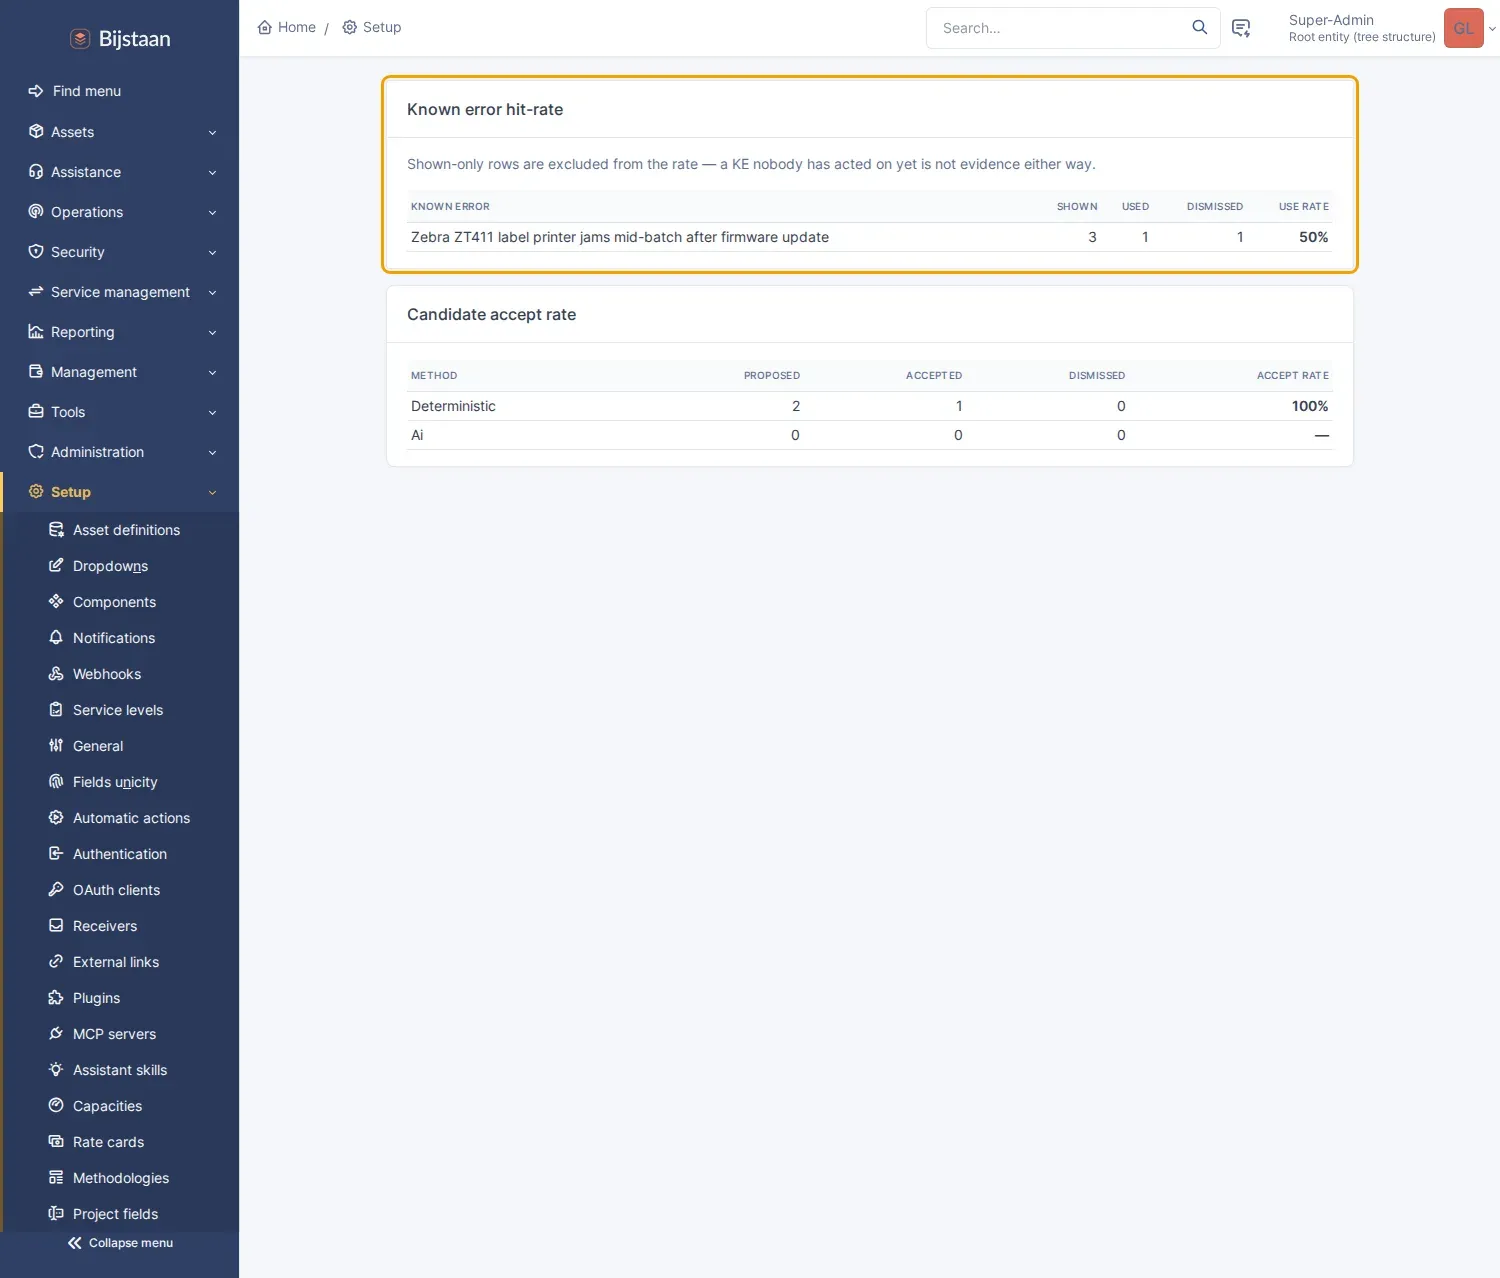Screen dimensions: 1500x1278
Task: Open the assistant chat icon in header
Action: pyautogui.click(x=1241, y=28)
